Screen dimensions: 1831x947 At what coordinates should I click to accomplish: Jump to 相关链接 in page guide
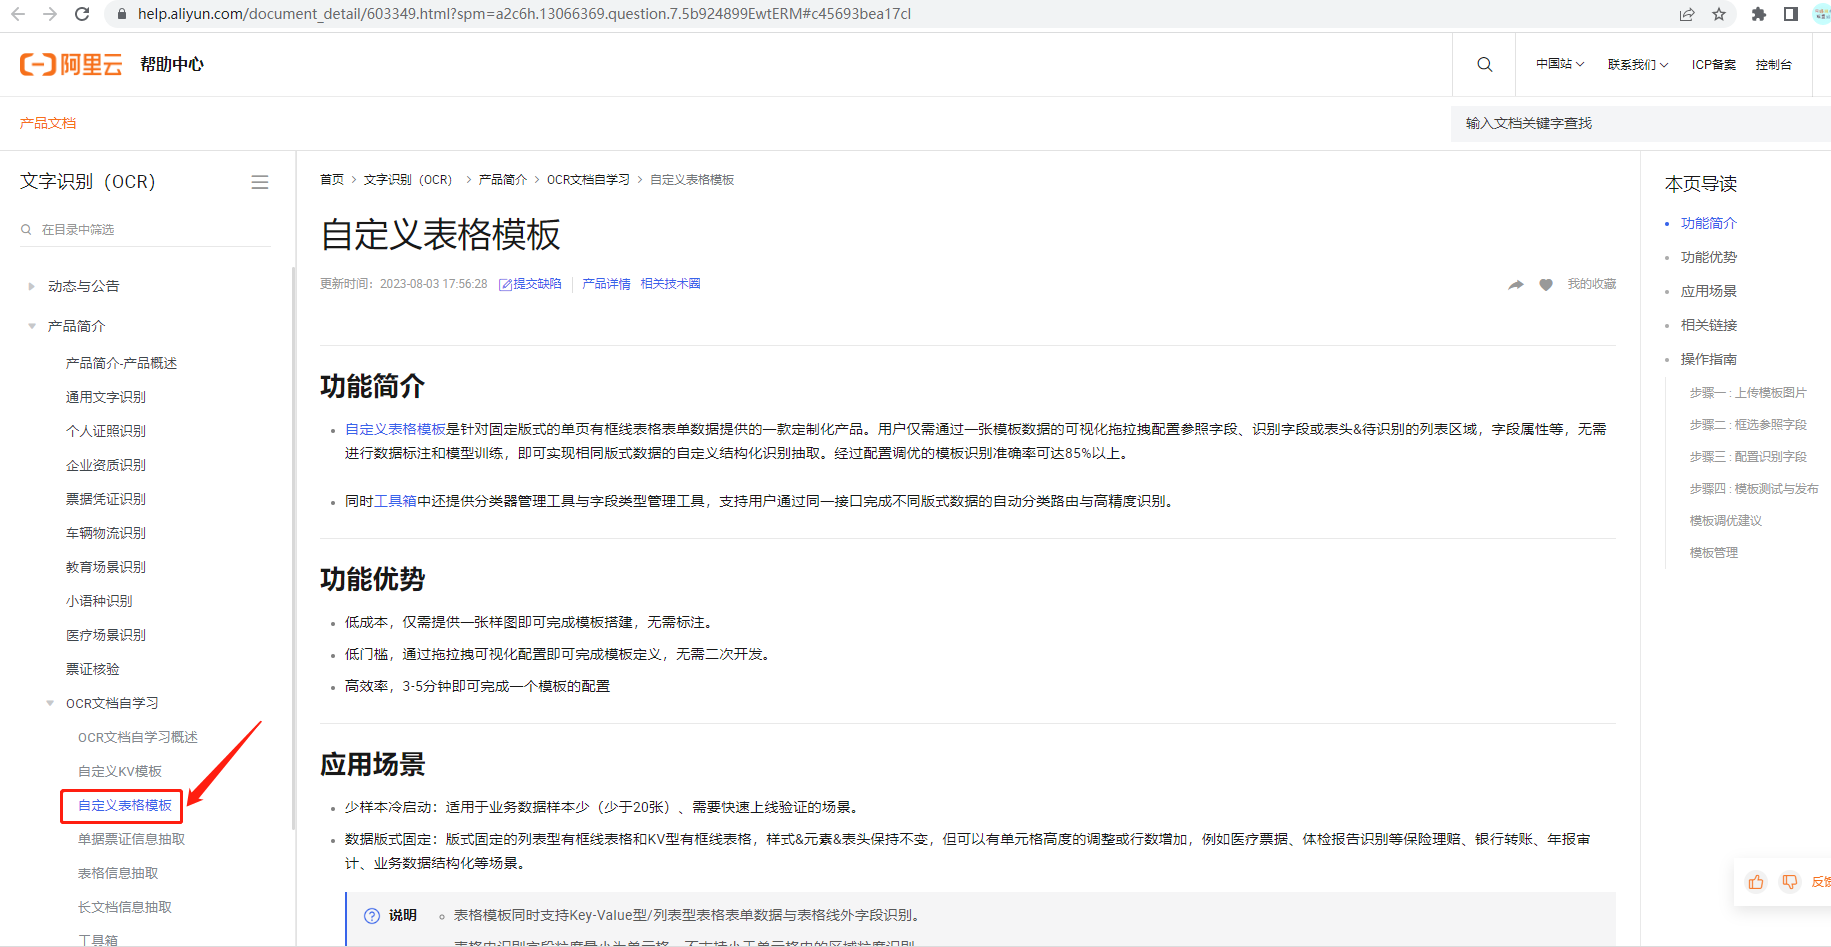pyautogui.click(x=1709, y=325)
